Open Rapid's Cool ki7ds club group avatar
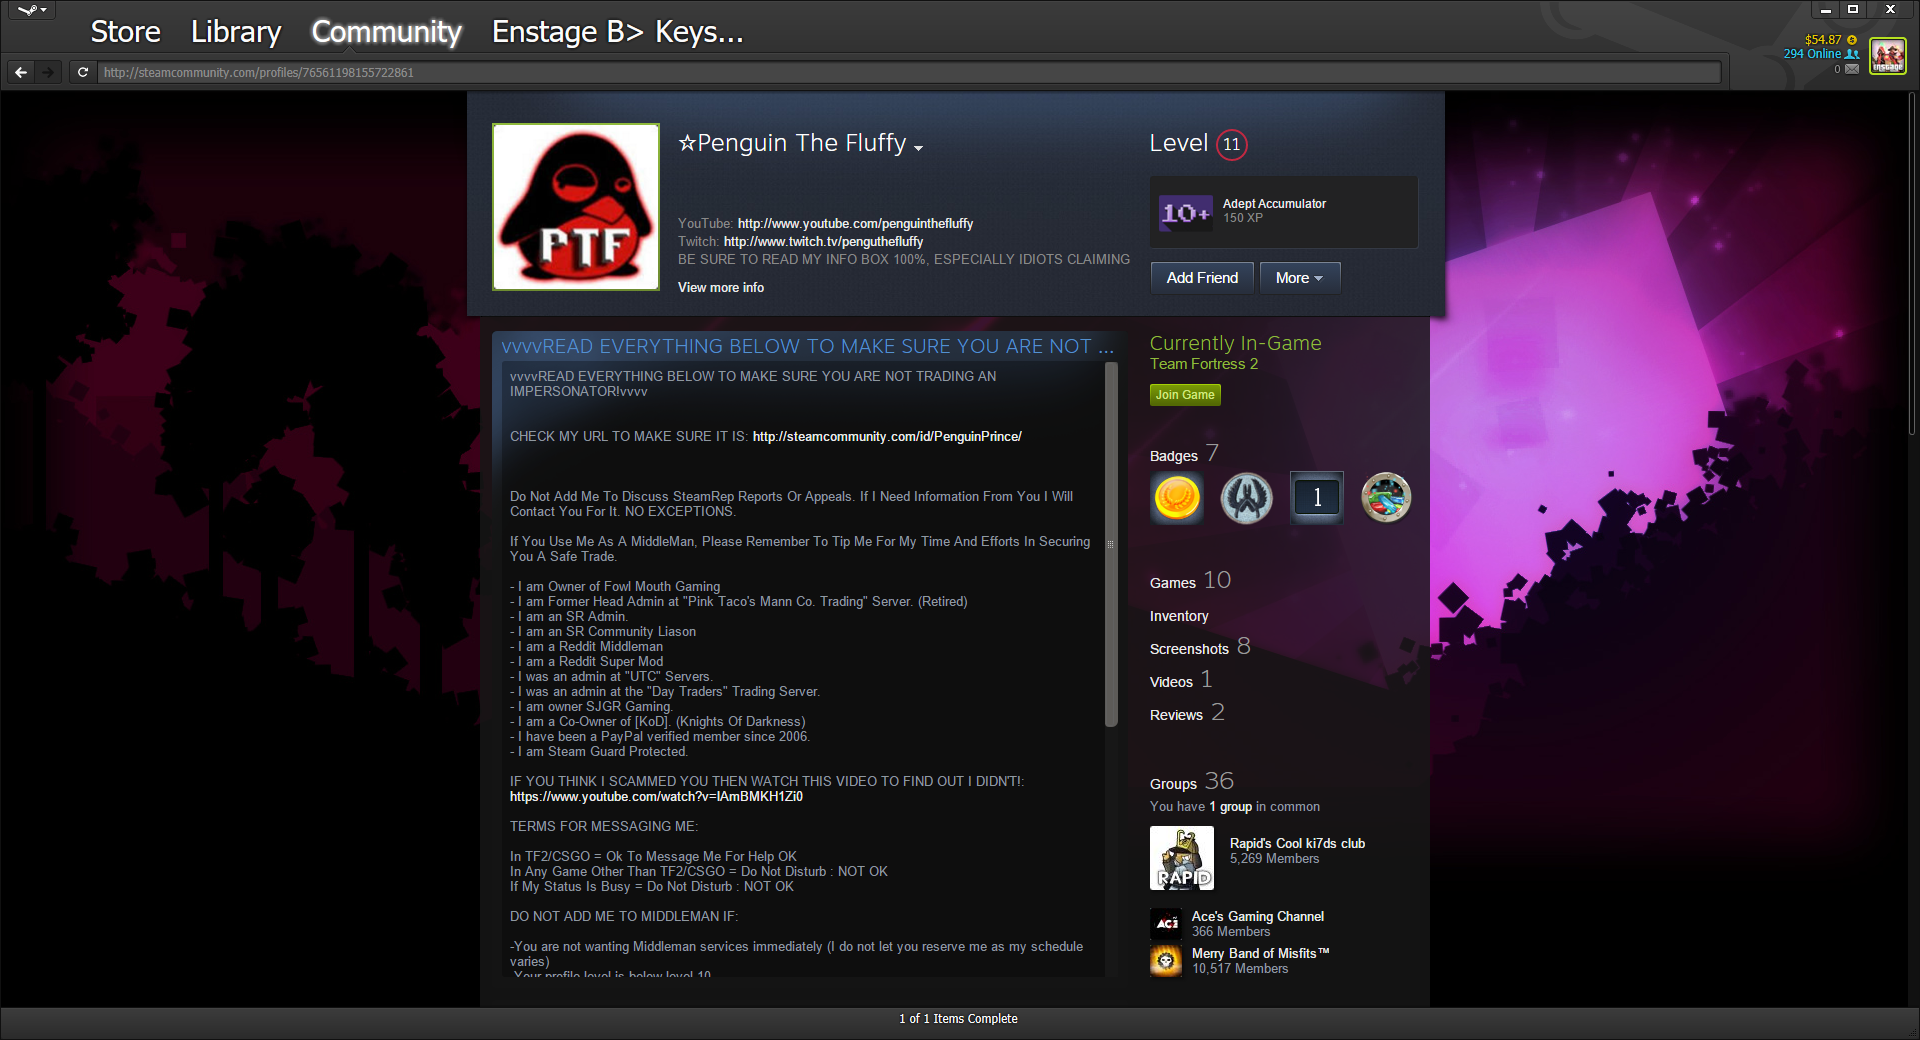The height and width of the screenshot is (1040, 1920). (x=1181, y=858)
